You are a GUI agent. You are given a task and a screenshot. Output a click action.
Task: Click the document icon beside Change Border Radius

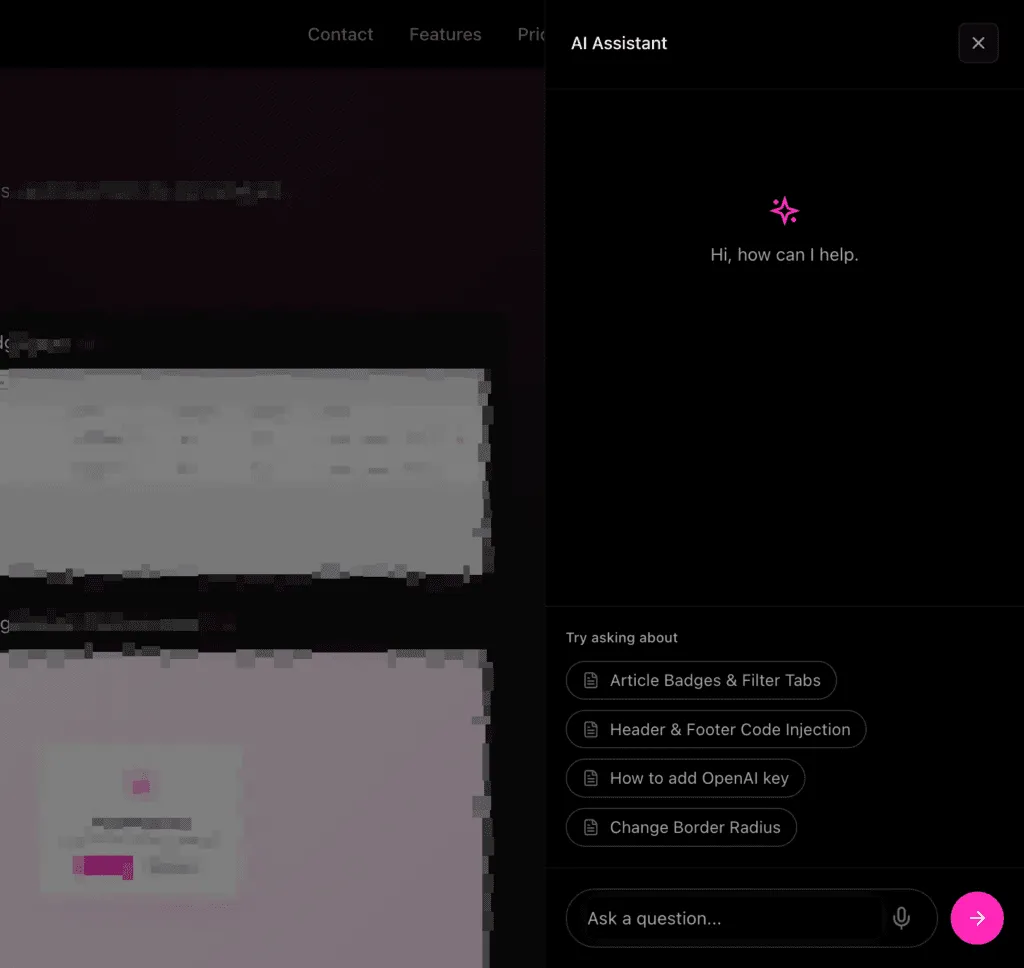[x=590, y=827]
